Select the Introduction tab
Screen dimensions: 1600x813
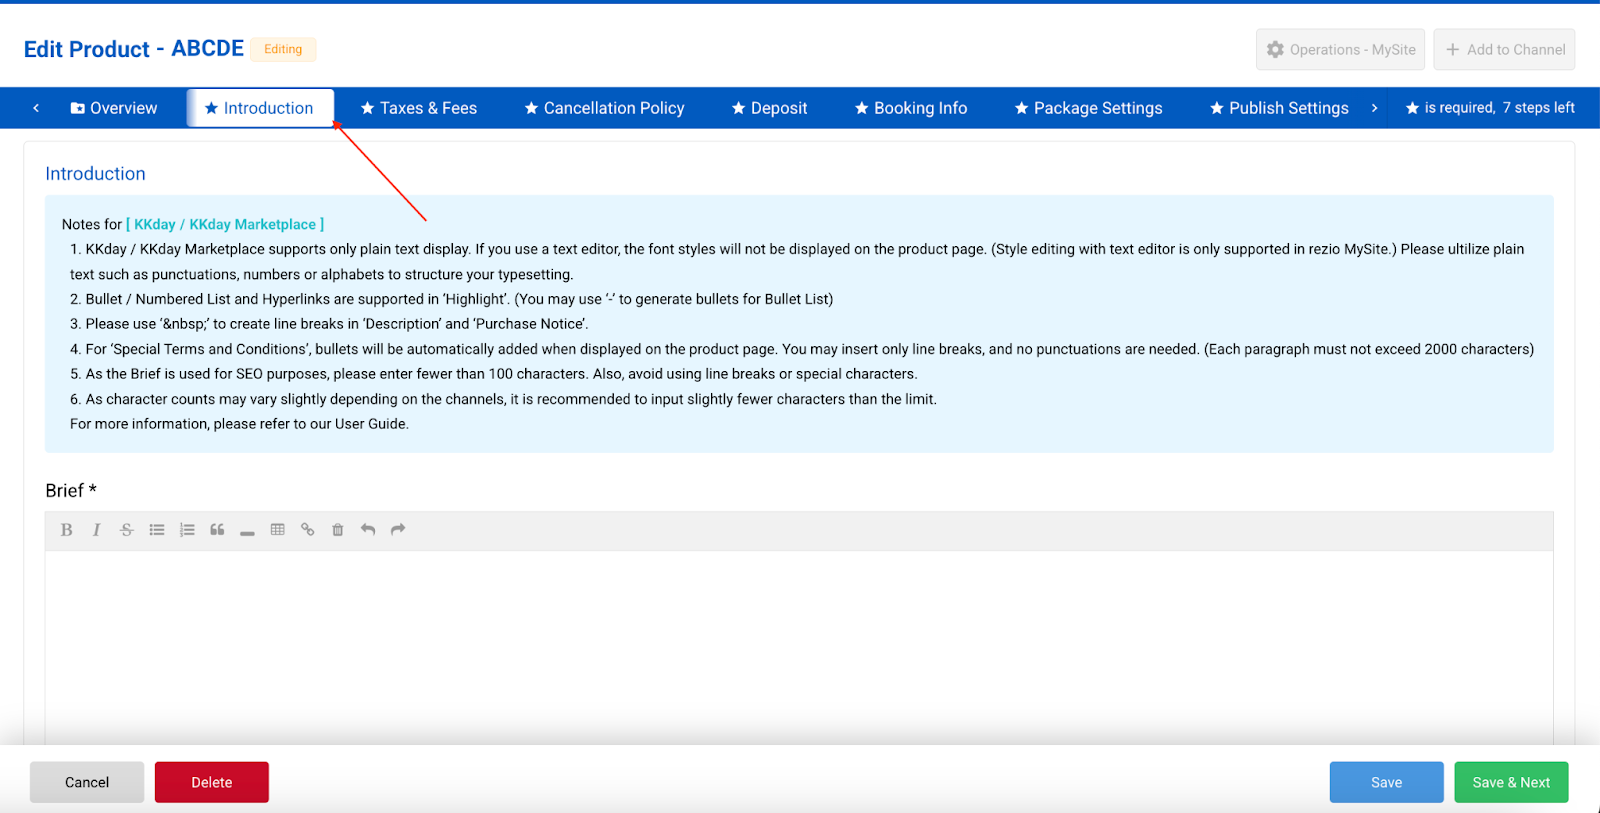260,108
